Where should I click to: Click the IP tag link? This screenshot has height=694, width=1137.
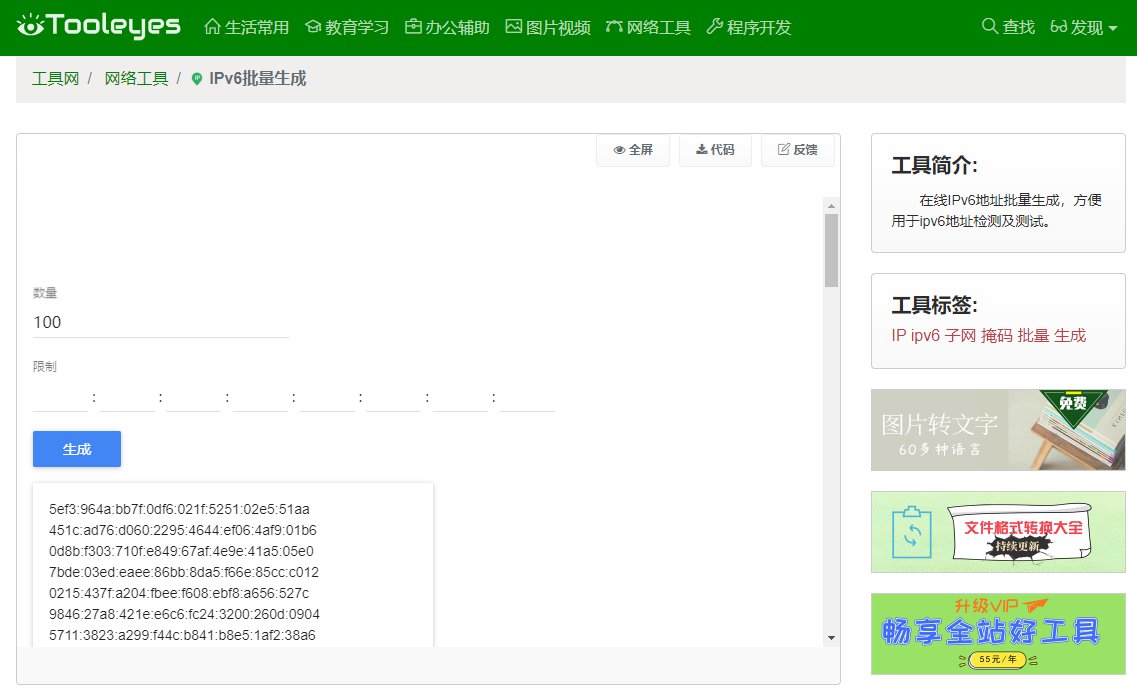(899, 336)
